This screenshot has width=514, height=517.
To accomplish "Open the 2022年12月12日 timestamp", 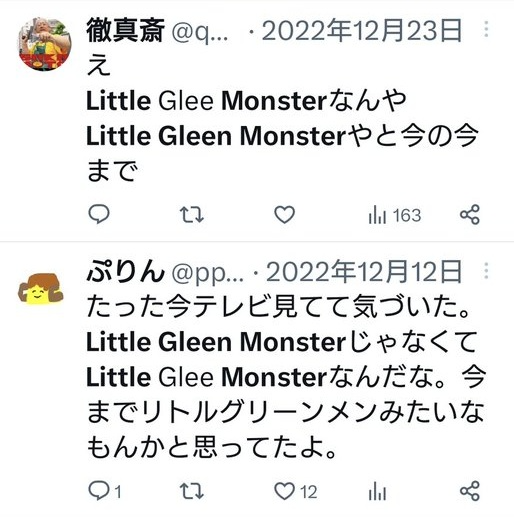I will pos(364,272).
